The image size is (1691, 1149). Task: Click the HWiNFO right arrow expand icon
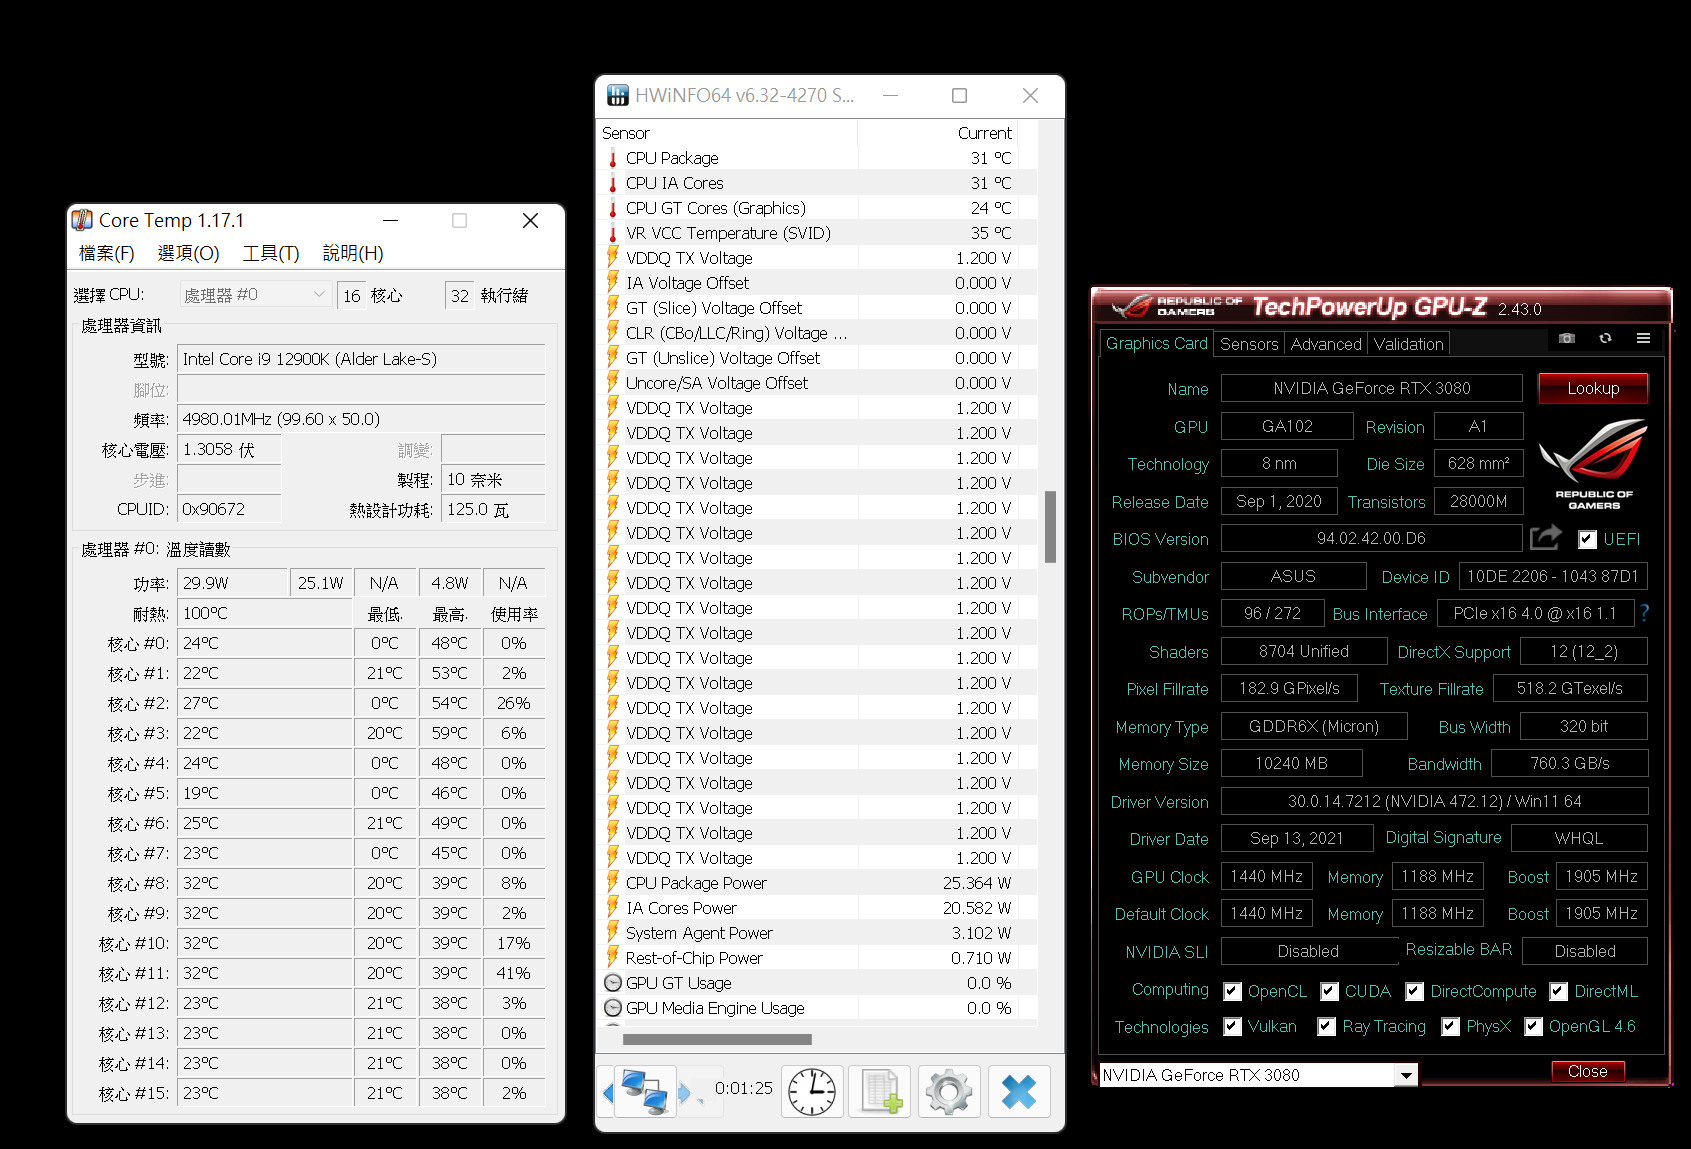(x=684, y=1093)
